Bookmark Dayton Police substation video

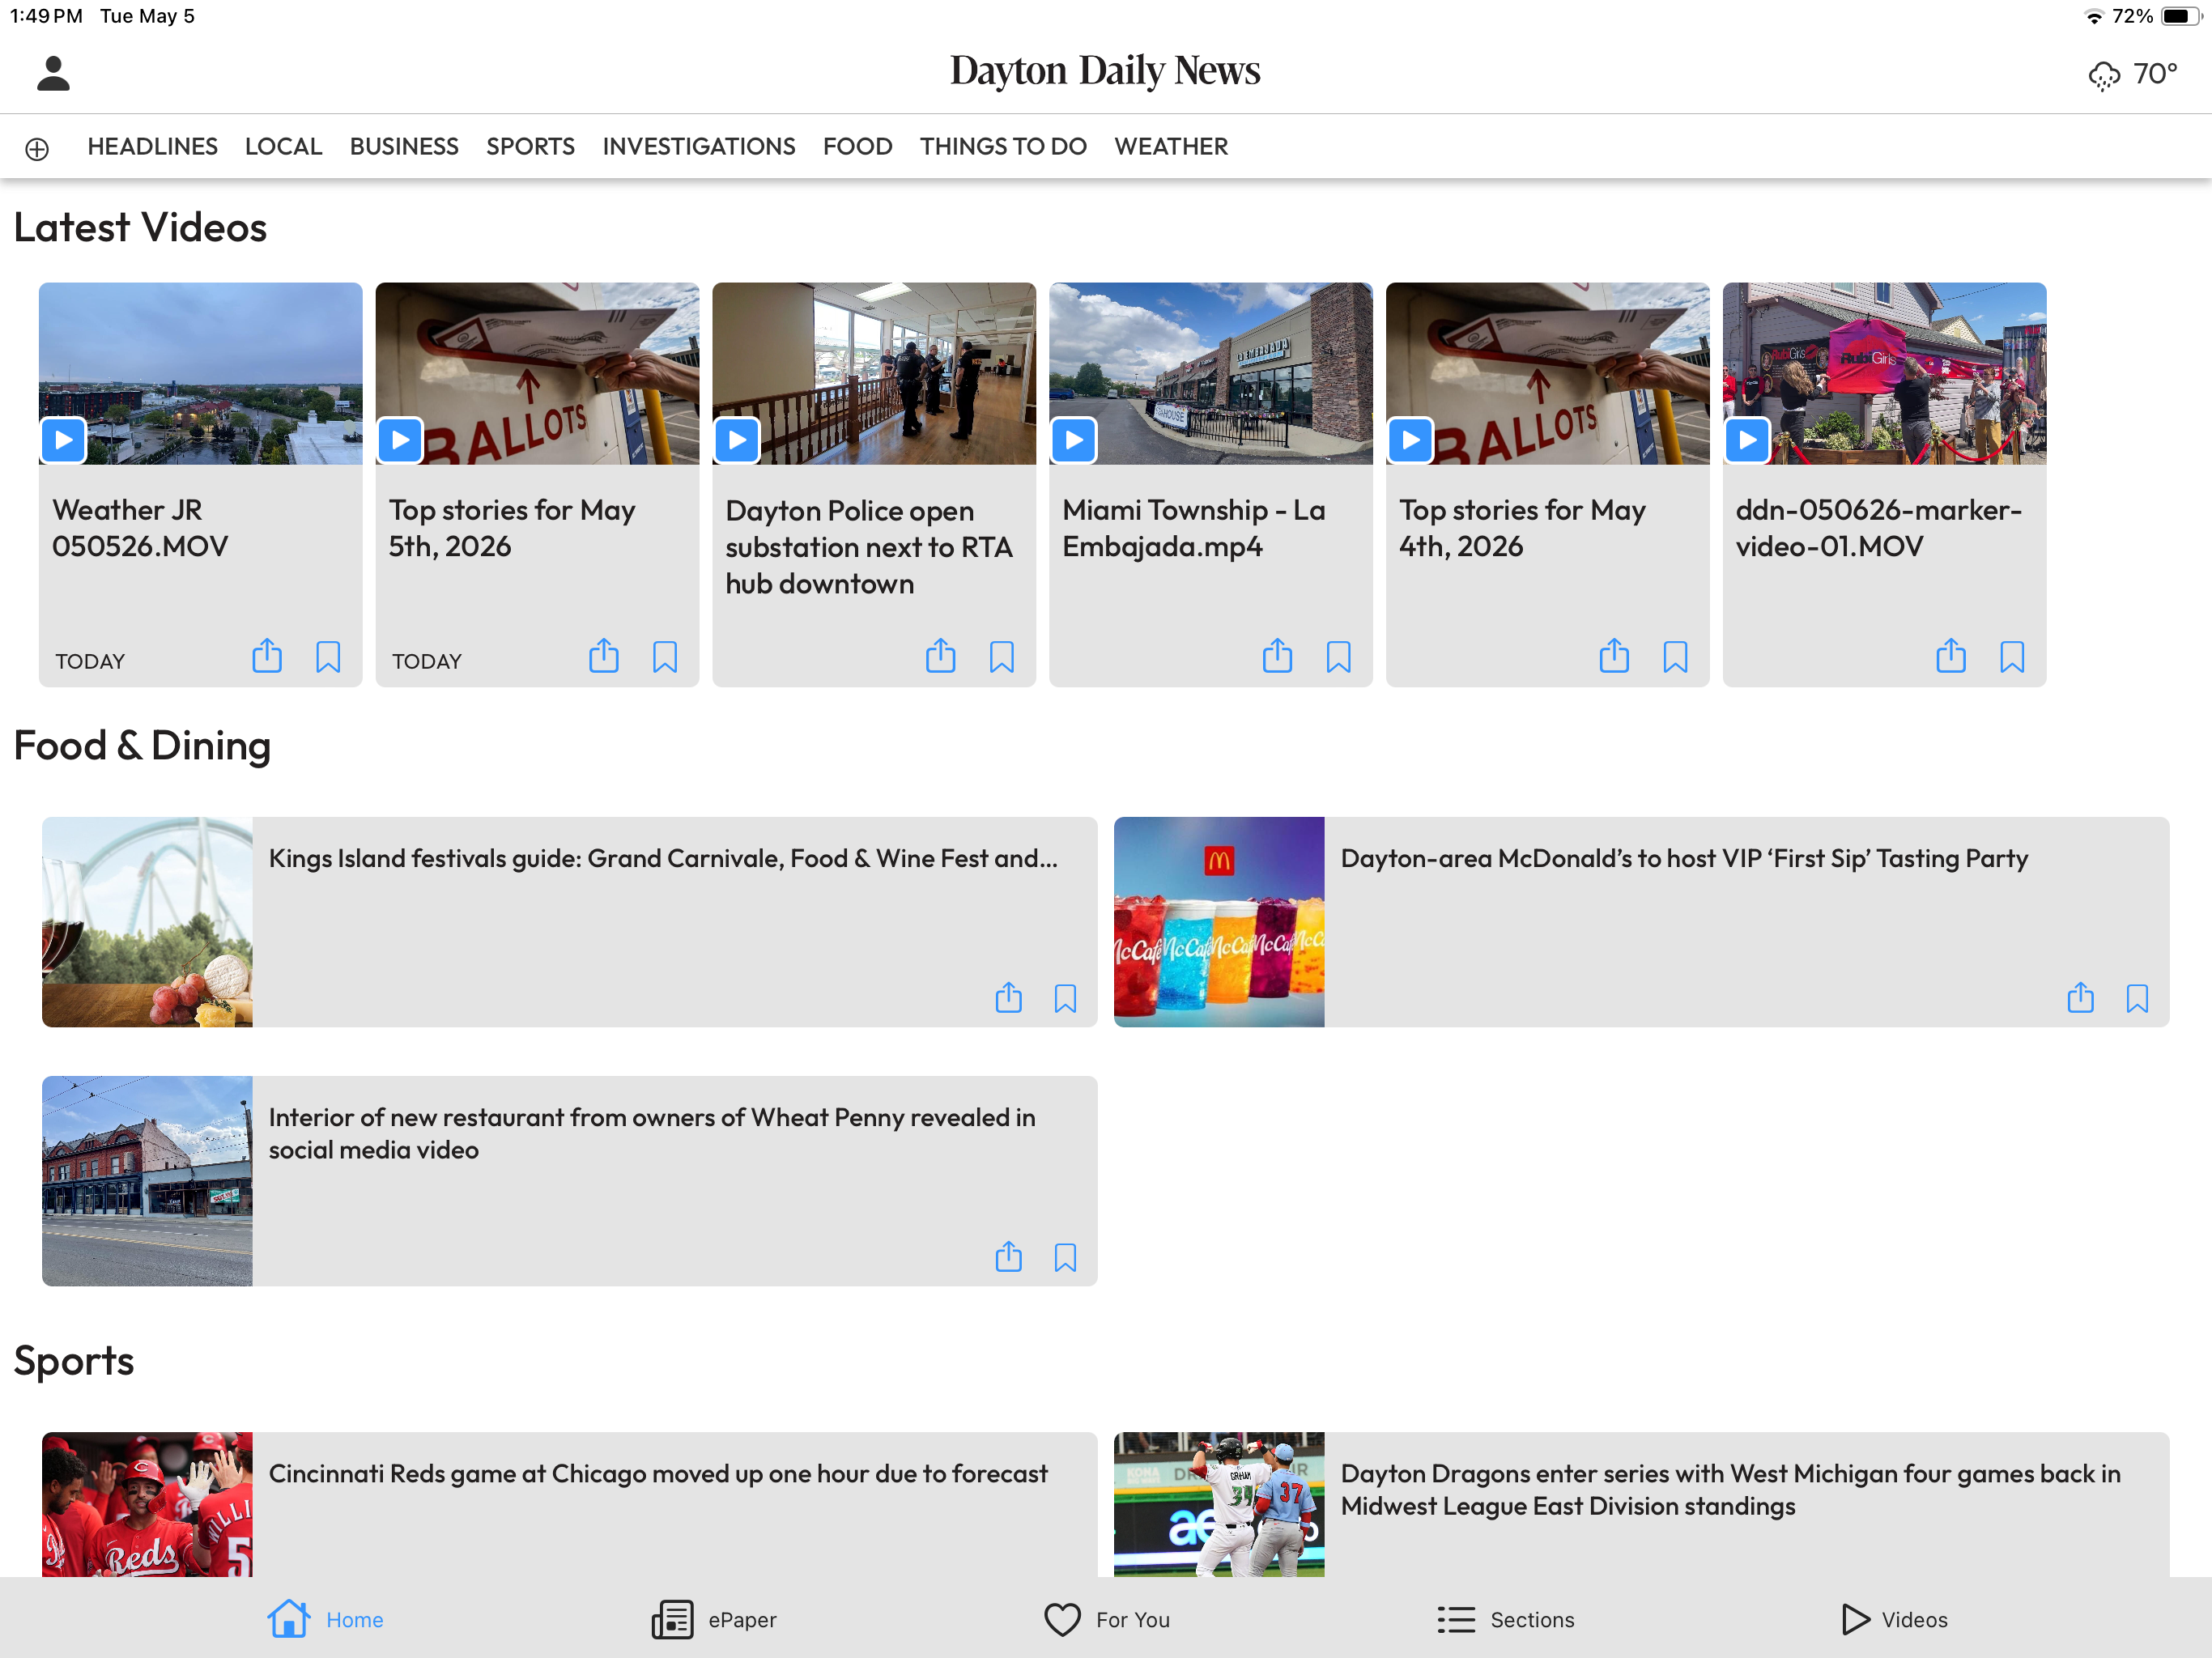click(1002, 657)
